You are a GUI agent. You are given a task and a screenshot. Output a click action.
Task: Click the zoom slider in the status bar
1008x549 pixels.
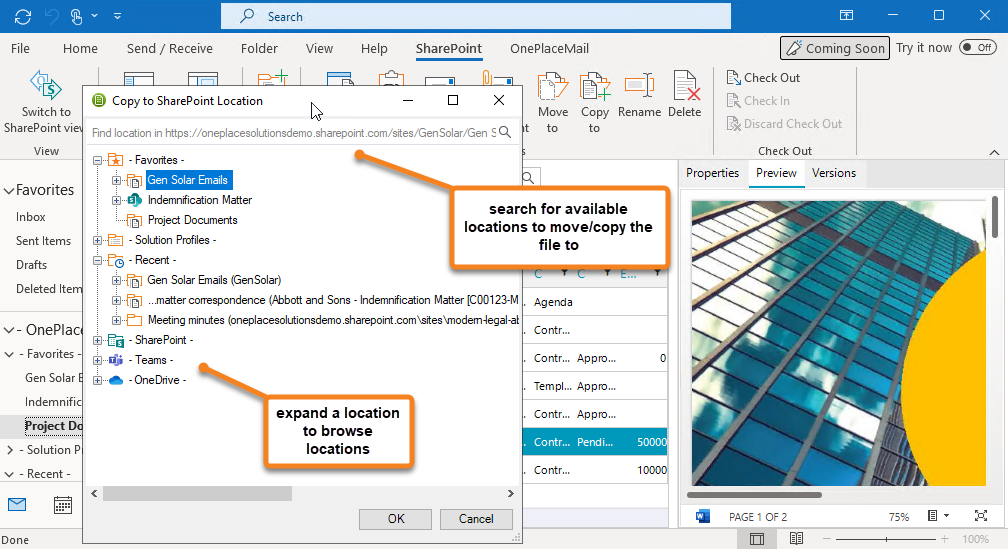pyautogui.click(x=886, y=539)
